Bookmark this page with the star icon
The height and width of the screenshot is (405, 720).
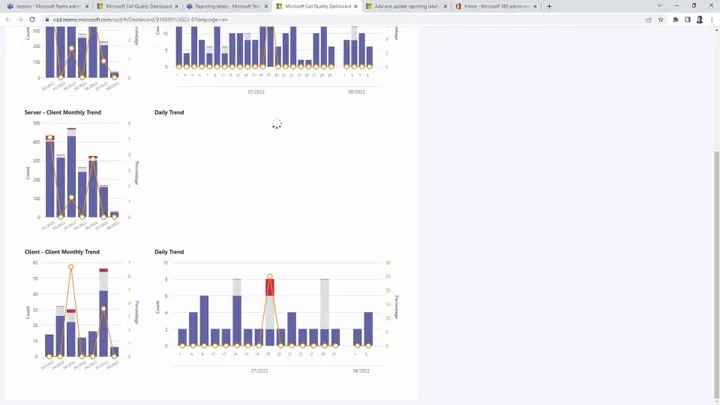[660, 20]
